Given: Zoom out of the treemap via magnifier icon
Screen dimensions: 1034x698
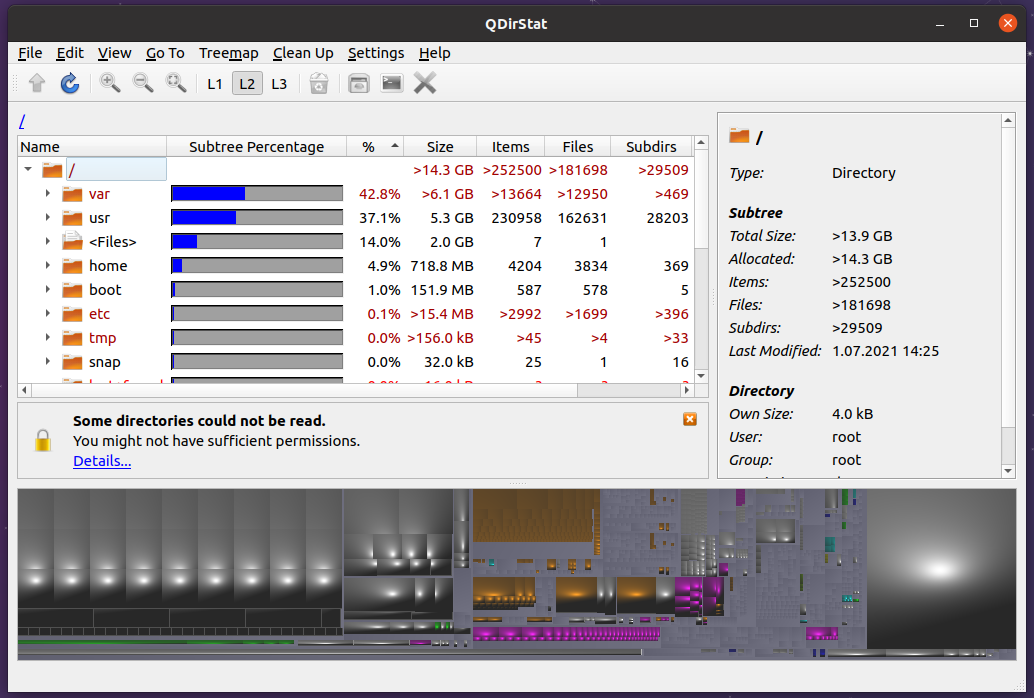Looking at the screenshot, I should [143, 83].
